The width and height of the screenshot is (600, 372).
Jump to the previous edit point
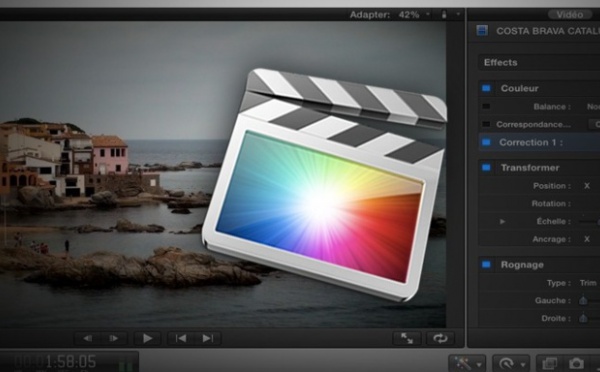click(x=181, y=338)
